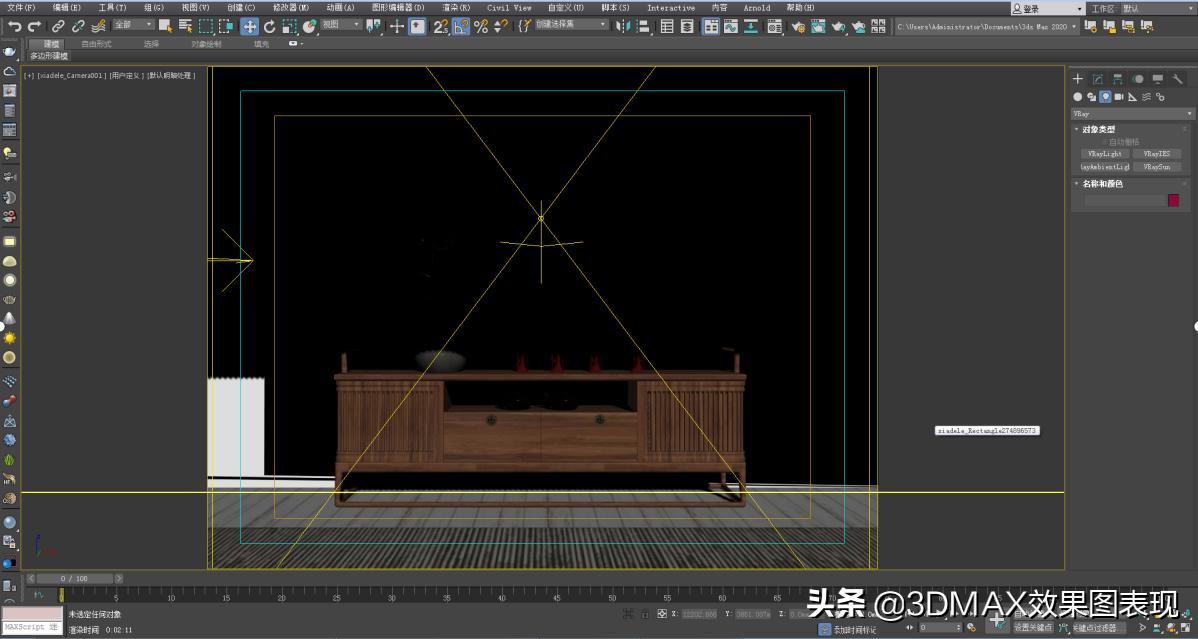Activate the Select and Rotate tool
1198x639 pixels.
pos(271,26)
